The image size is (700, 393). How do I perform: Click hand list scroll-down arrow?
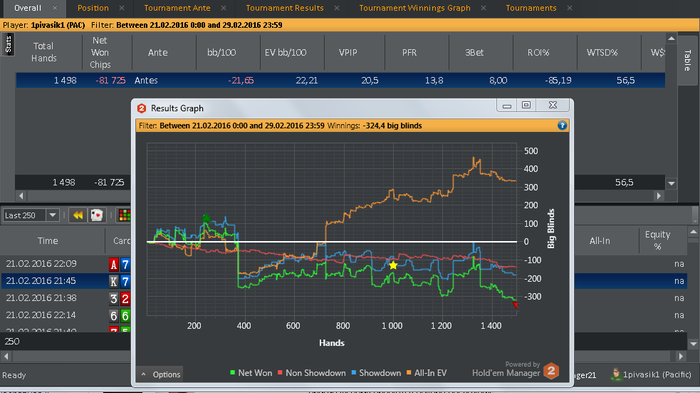click(693, 344)
